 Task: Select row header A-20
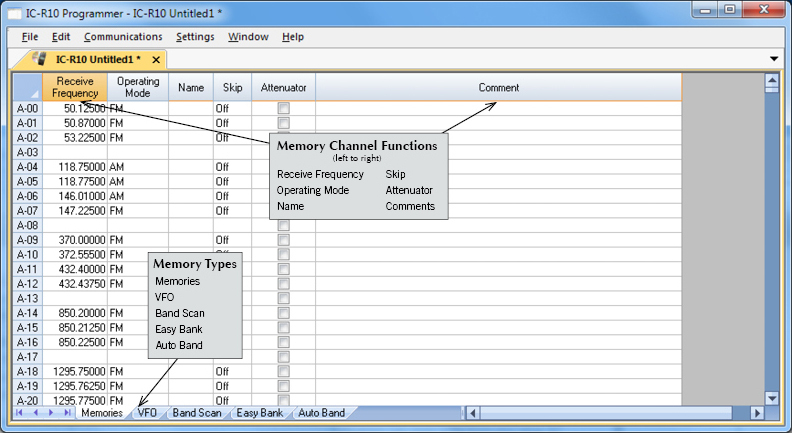click(x=28, y=401)
